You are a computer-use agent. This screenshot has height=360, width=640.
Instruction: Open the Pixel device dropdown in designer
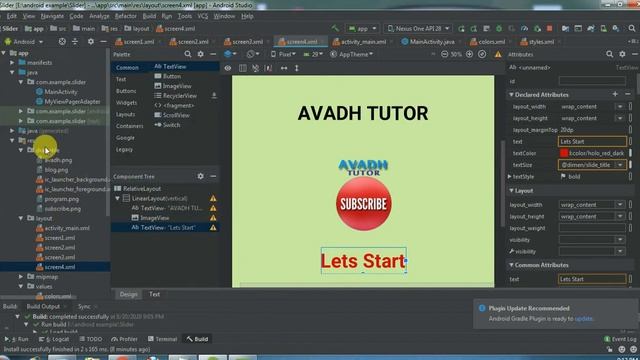pos(283,54)
